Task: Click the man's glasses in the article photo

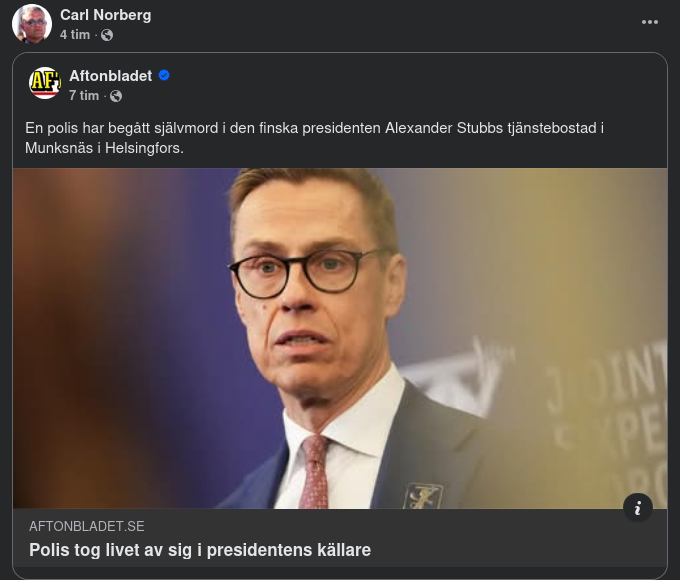Action: 300,268
